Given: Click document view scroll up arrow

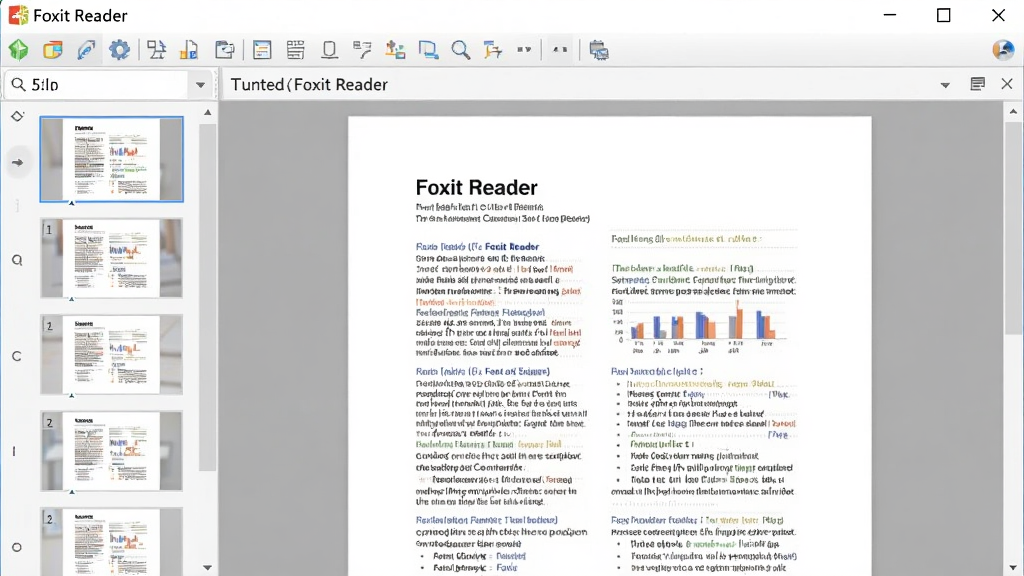Looking at the screenshot, I should click(x=1013, y=112).
